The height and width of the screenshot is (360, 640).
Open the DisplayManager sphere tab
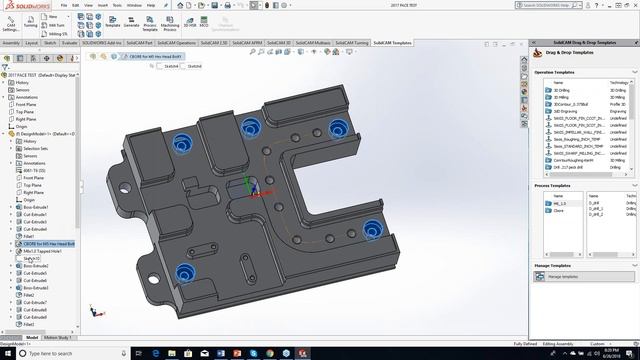point(60,58)
